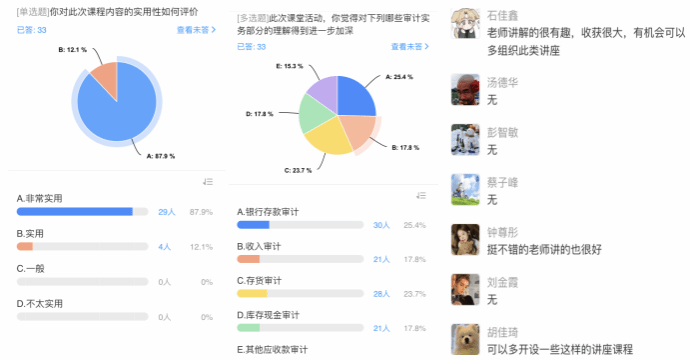Click the yellow progress bar for C.存货审计
Screen dimensions: 690x360
click(252, 294)
